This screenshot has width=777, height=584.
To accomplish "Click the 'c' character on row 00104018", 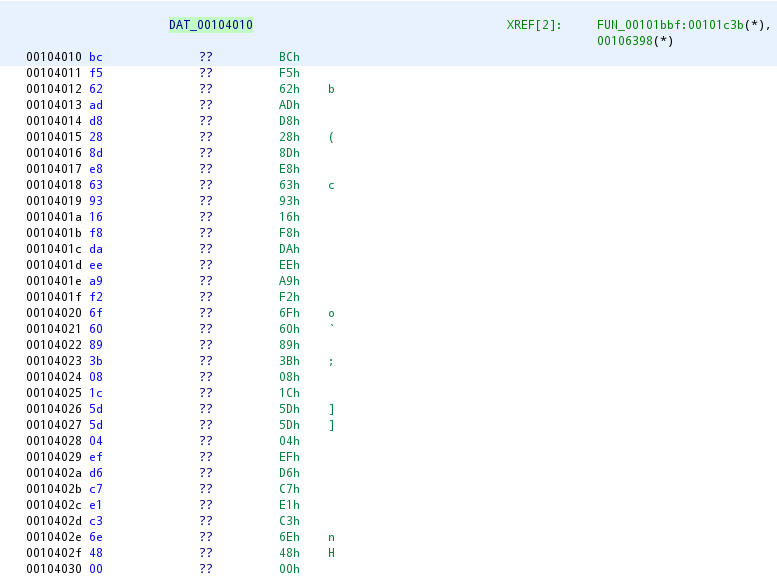I will click(331, 185).
